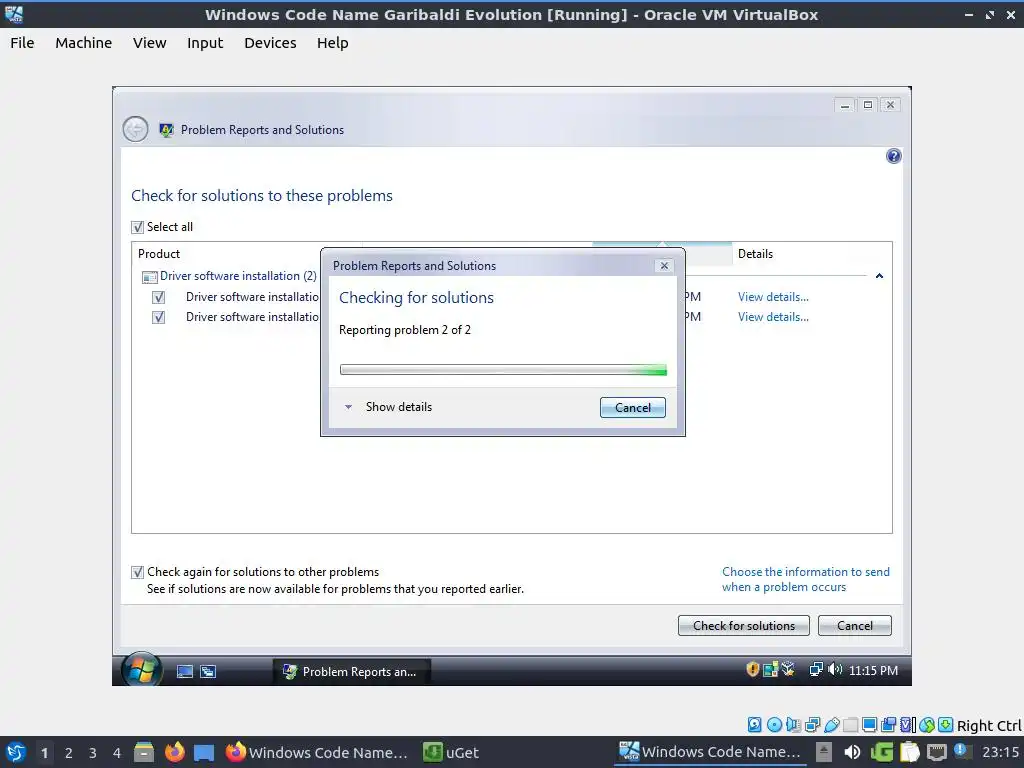Open the View menu
1024x768 pixels.
tap(150, 43)
